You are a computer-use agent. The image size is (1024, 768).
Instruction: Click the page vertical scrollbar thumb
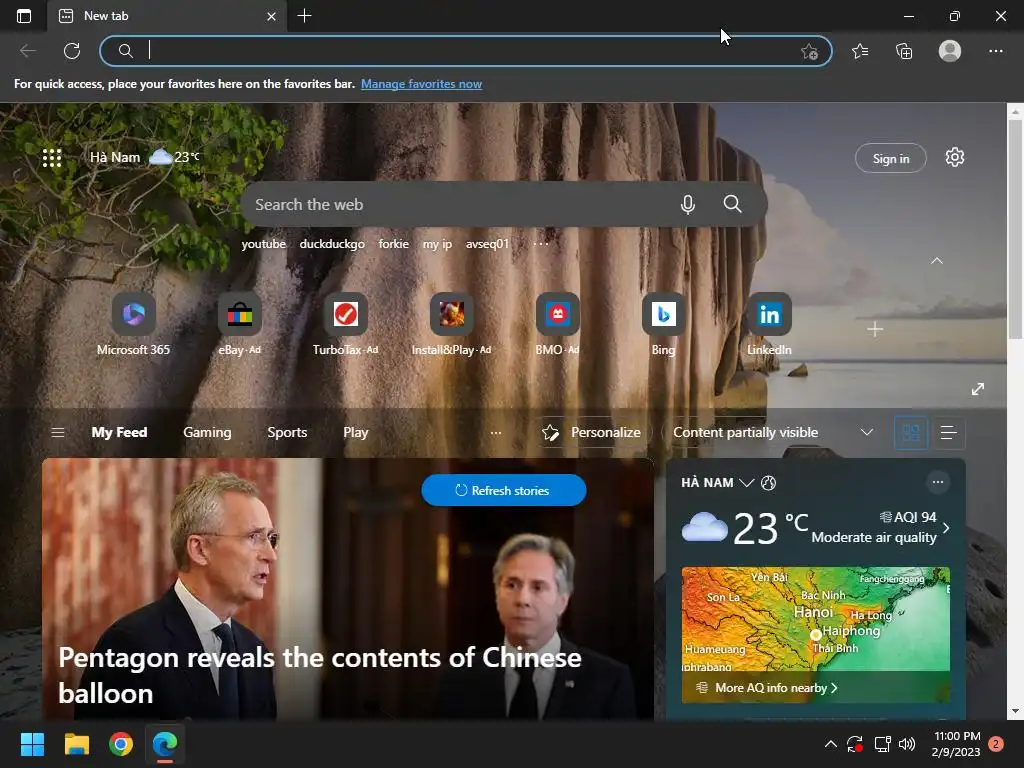[x=1015, y=229]
